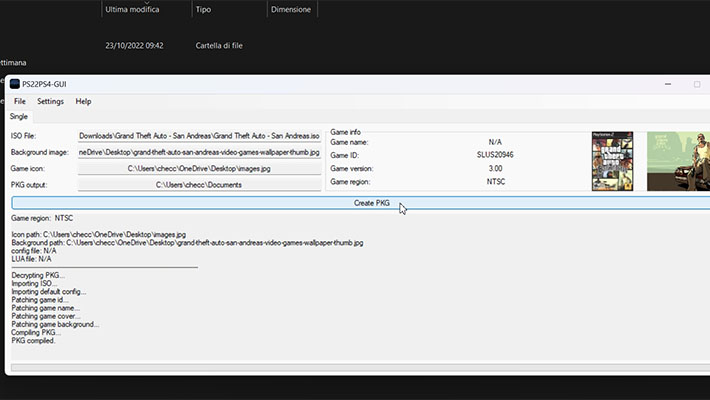Maximize the PS22PS4-GUI window
Screen dimensions: 710x400
[x=697, y=84]
